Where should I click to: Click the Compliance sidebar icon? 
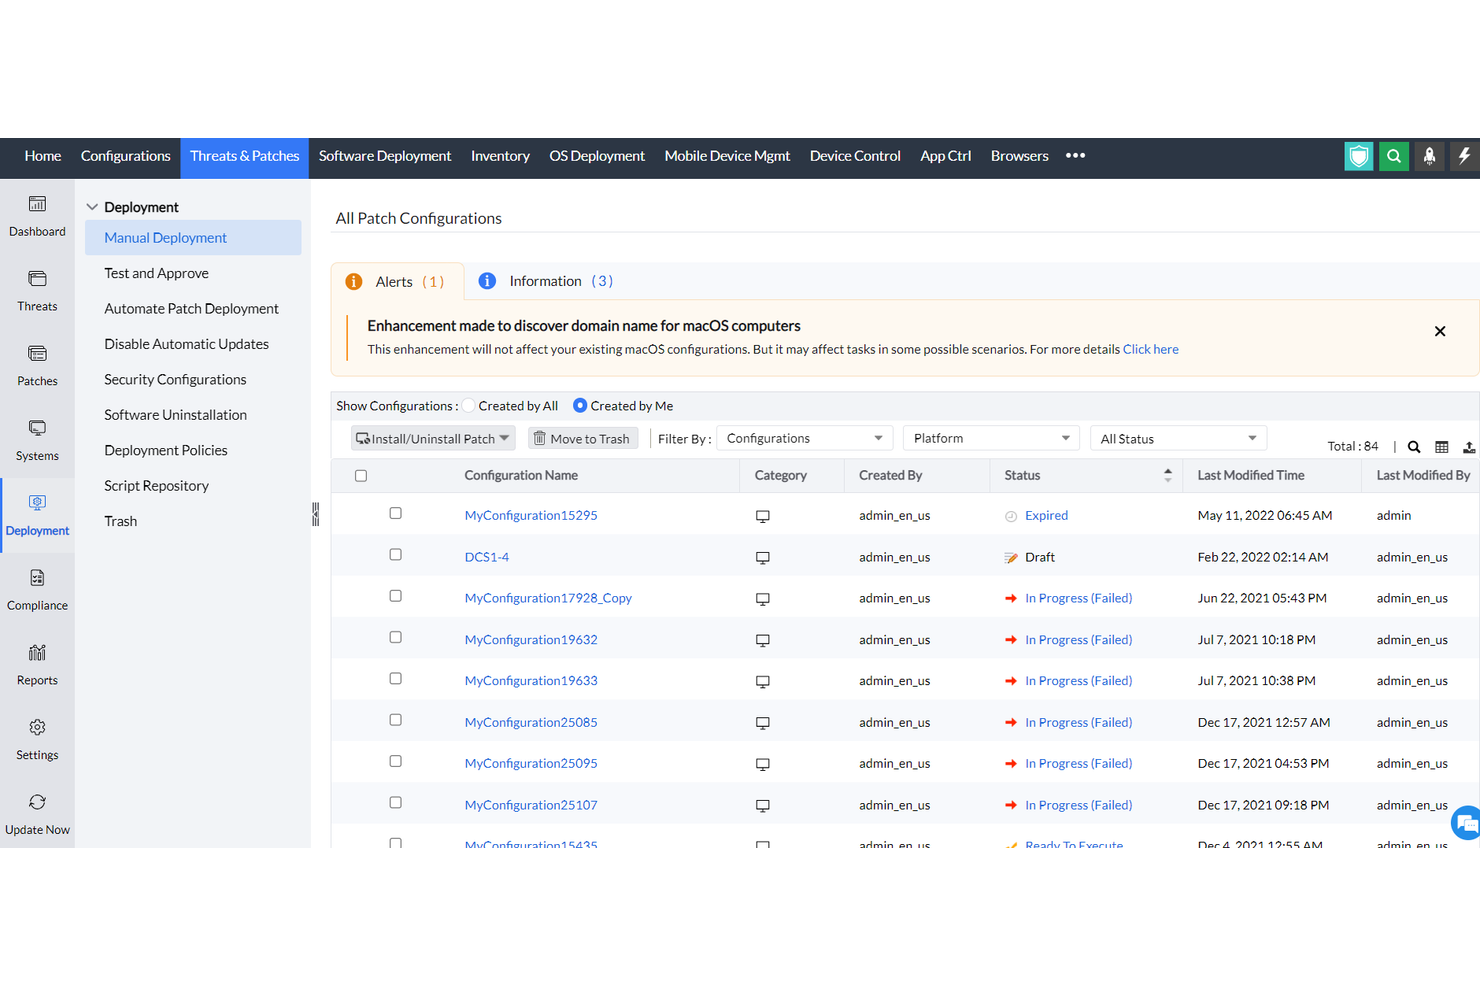pos(37,590)
